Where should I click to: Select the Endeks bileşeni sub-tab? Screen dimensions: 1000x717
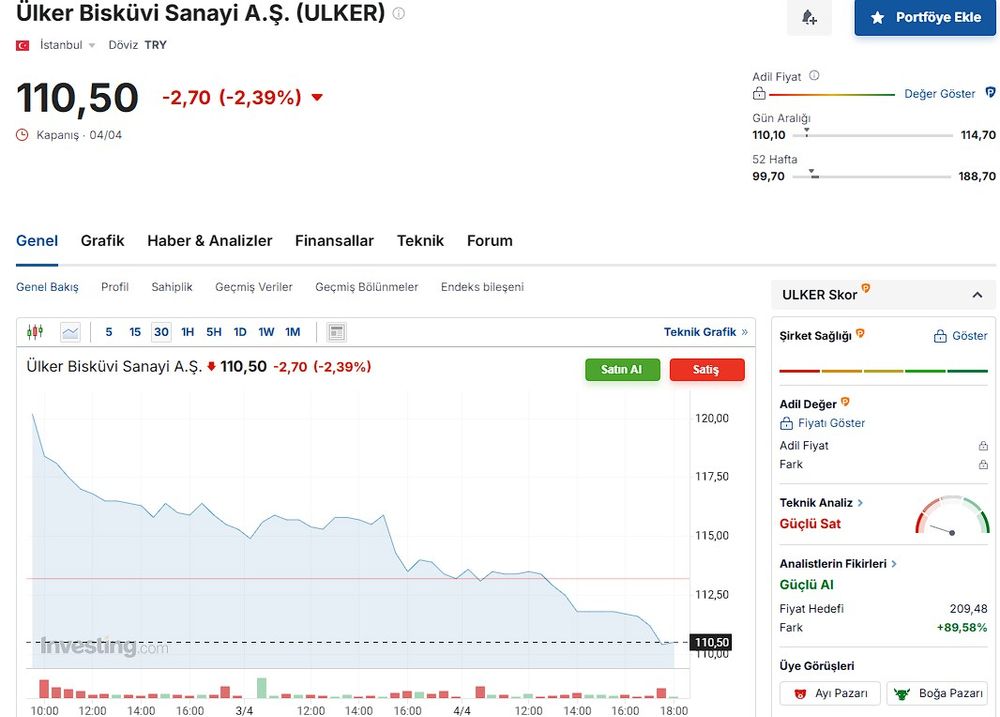click(482, 287)
